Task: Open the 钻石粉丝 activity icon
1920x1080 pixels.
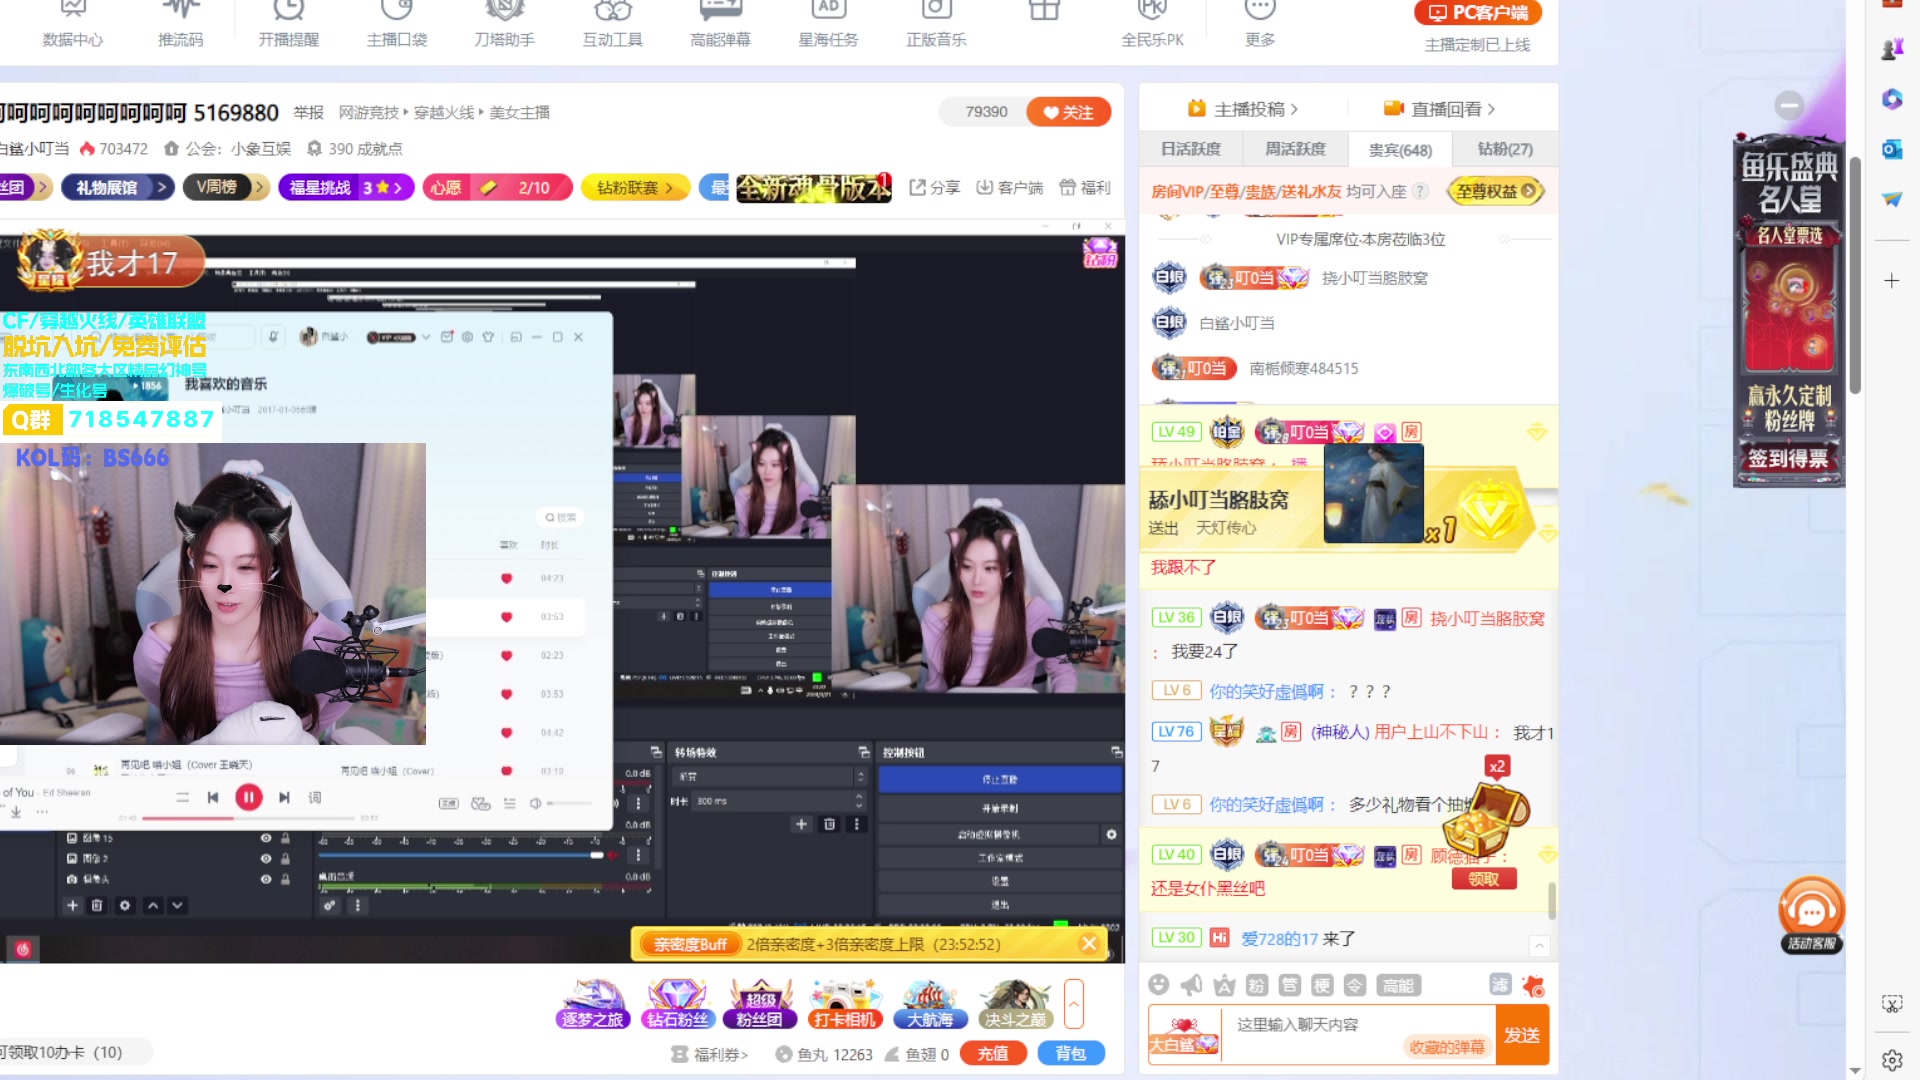Action: 677,1004
